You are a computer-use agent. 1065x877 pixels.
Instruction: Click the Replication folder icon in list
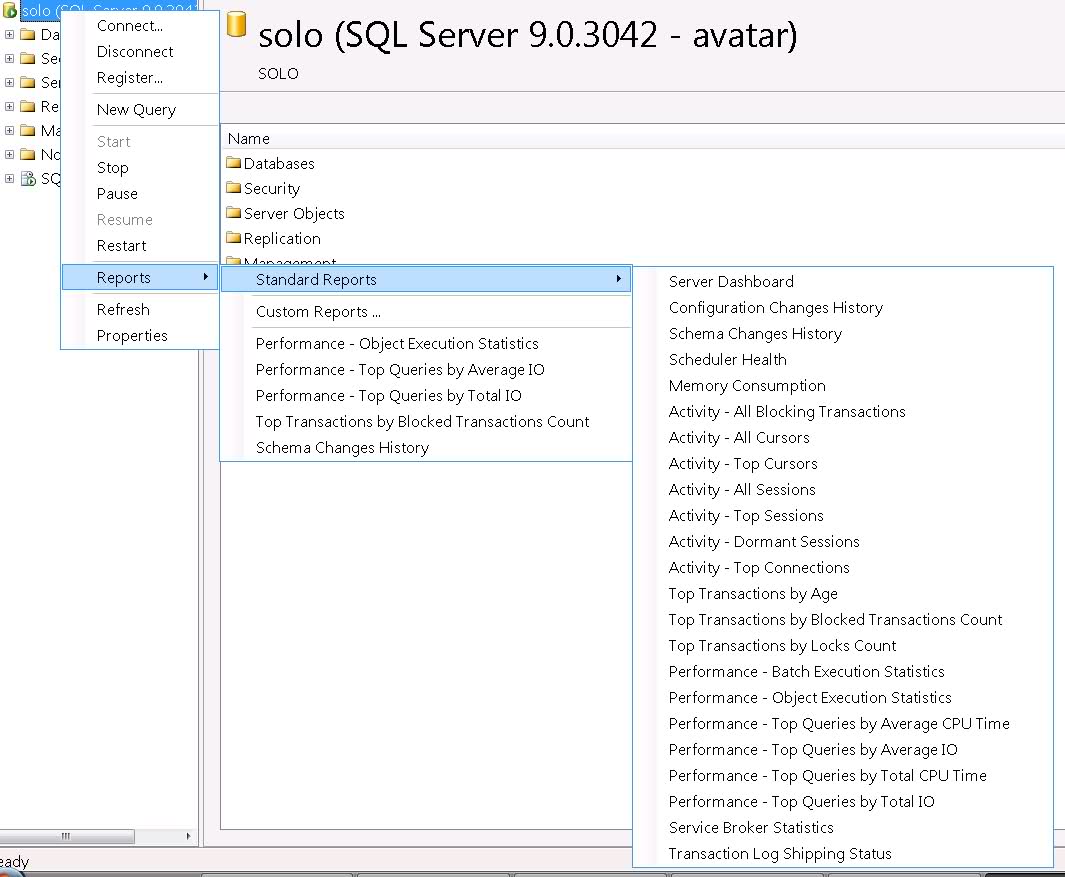click(x=234, y=238)
